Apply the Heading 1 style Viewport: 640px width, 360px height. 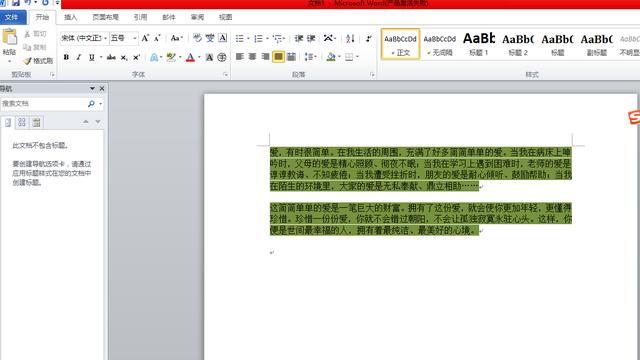tap(479, 44)
